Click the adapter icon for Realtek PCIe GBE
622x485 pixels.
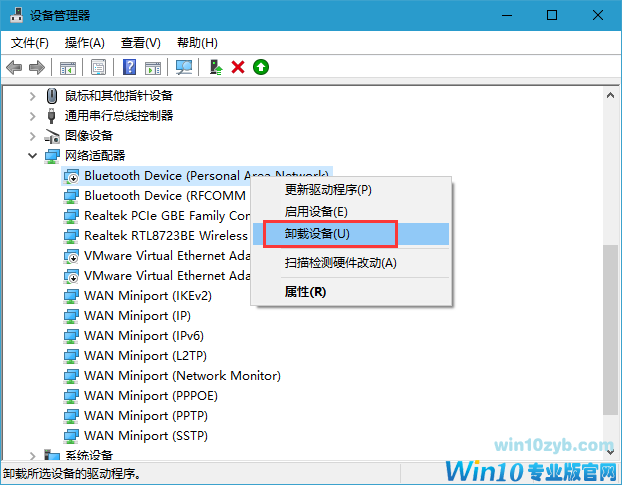tap(71, 216)
